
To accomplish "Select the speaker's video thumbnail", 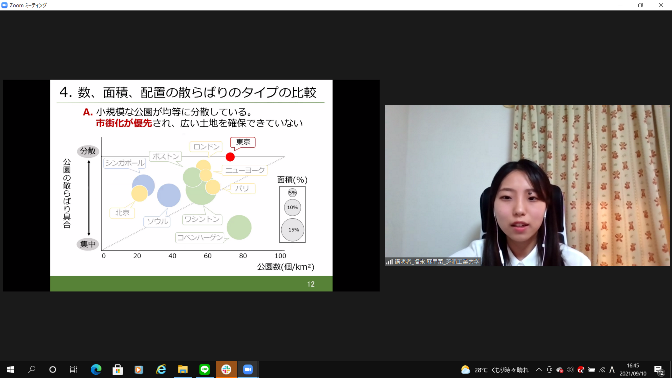I will click(527, 186).
